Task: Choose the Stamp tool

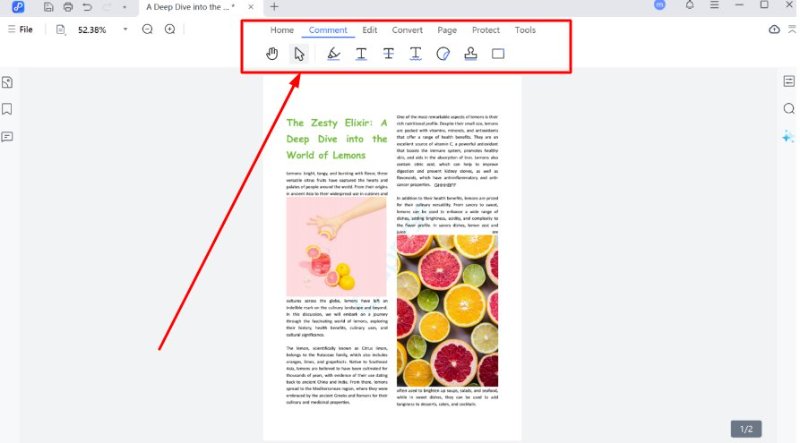Action: click(470, 54)
